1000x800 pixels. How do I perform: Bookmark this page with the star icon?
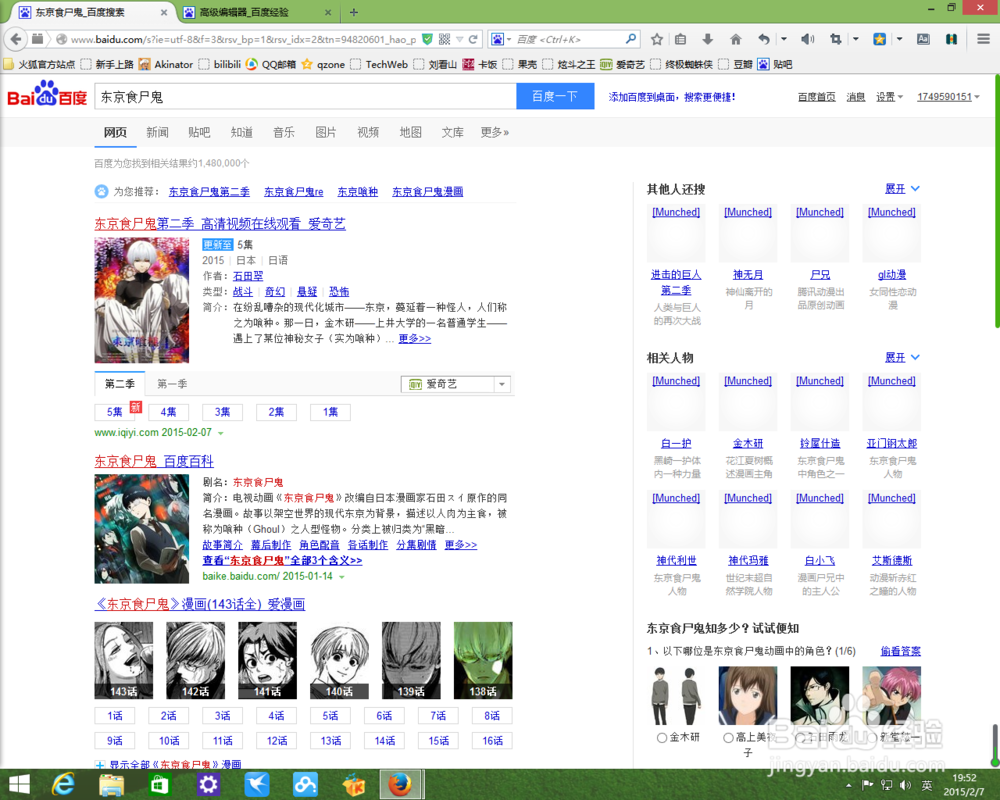[x=657, y=40]
